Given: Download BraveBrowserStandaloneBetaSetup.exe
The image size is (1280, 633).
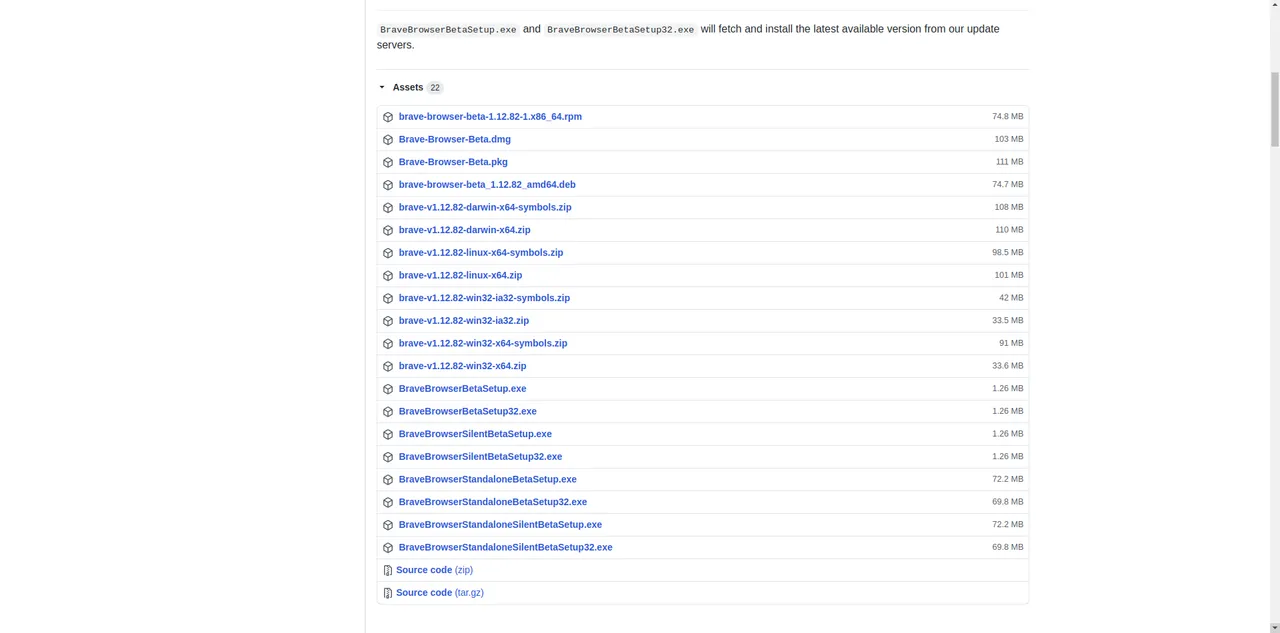Looking at the screenshot, I should point(488,479).
